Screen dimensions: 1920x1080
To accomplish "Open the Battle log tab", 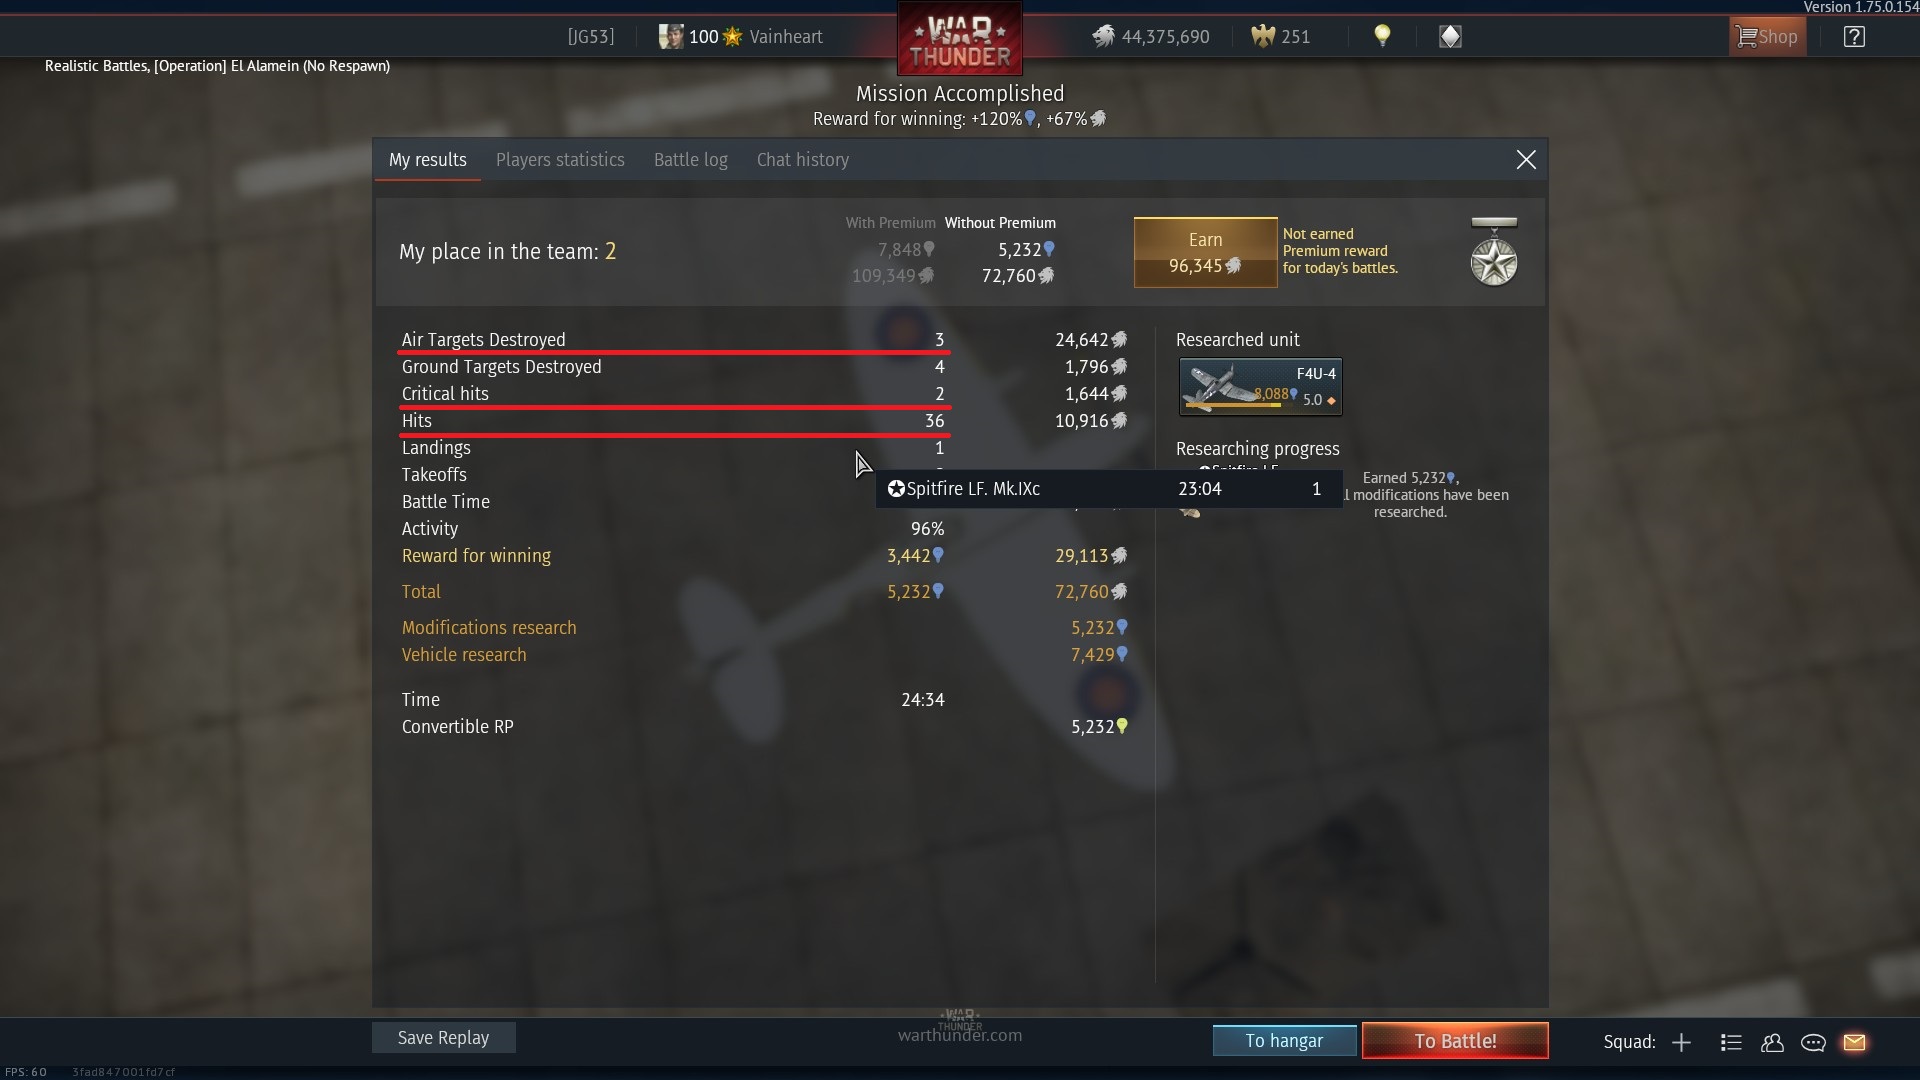I will click(x=691, y=160).
